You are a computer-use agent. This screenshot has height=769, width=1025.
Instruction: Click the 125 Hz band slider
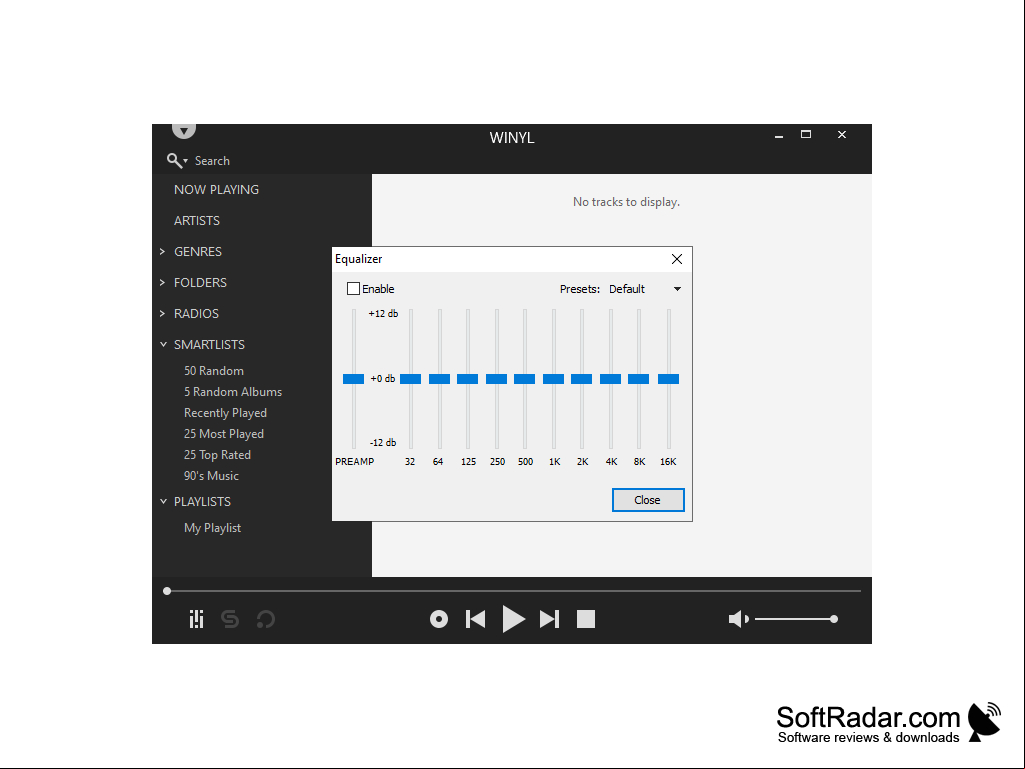[467, 379]
